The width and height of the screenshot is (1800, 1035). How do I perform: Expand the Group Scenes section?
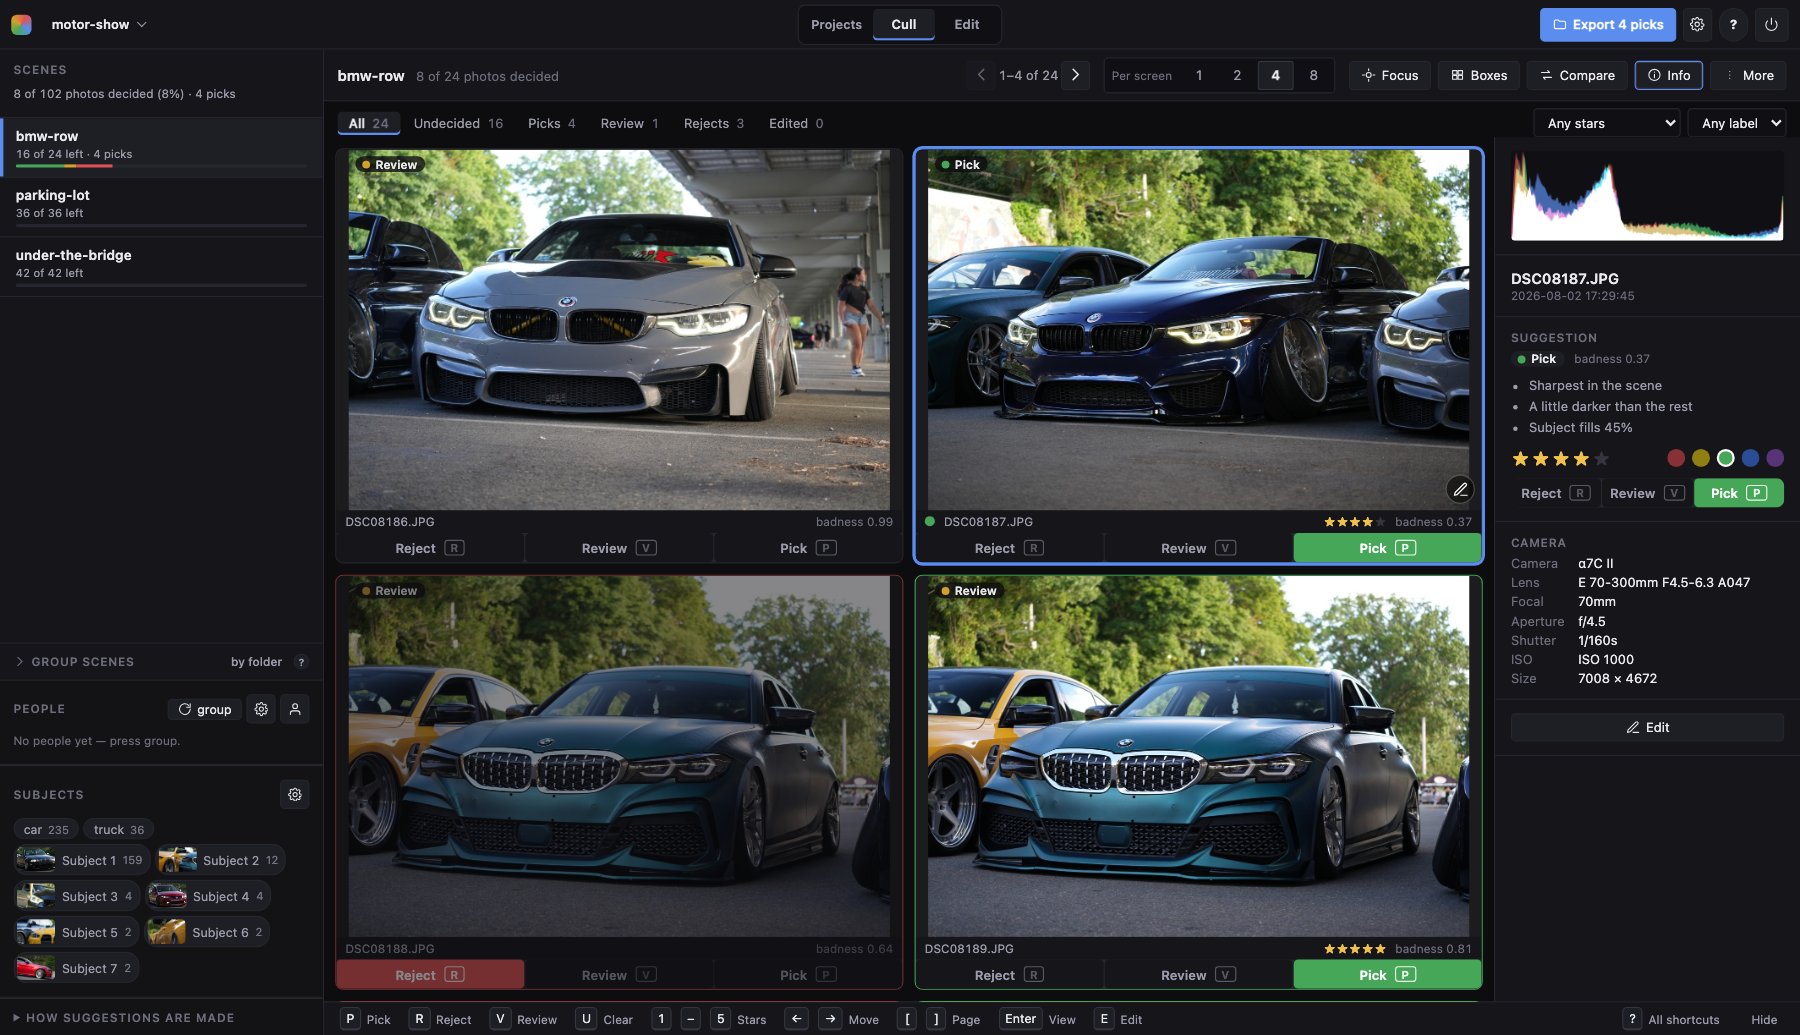click(74, 662)
